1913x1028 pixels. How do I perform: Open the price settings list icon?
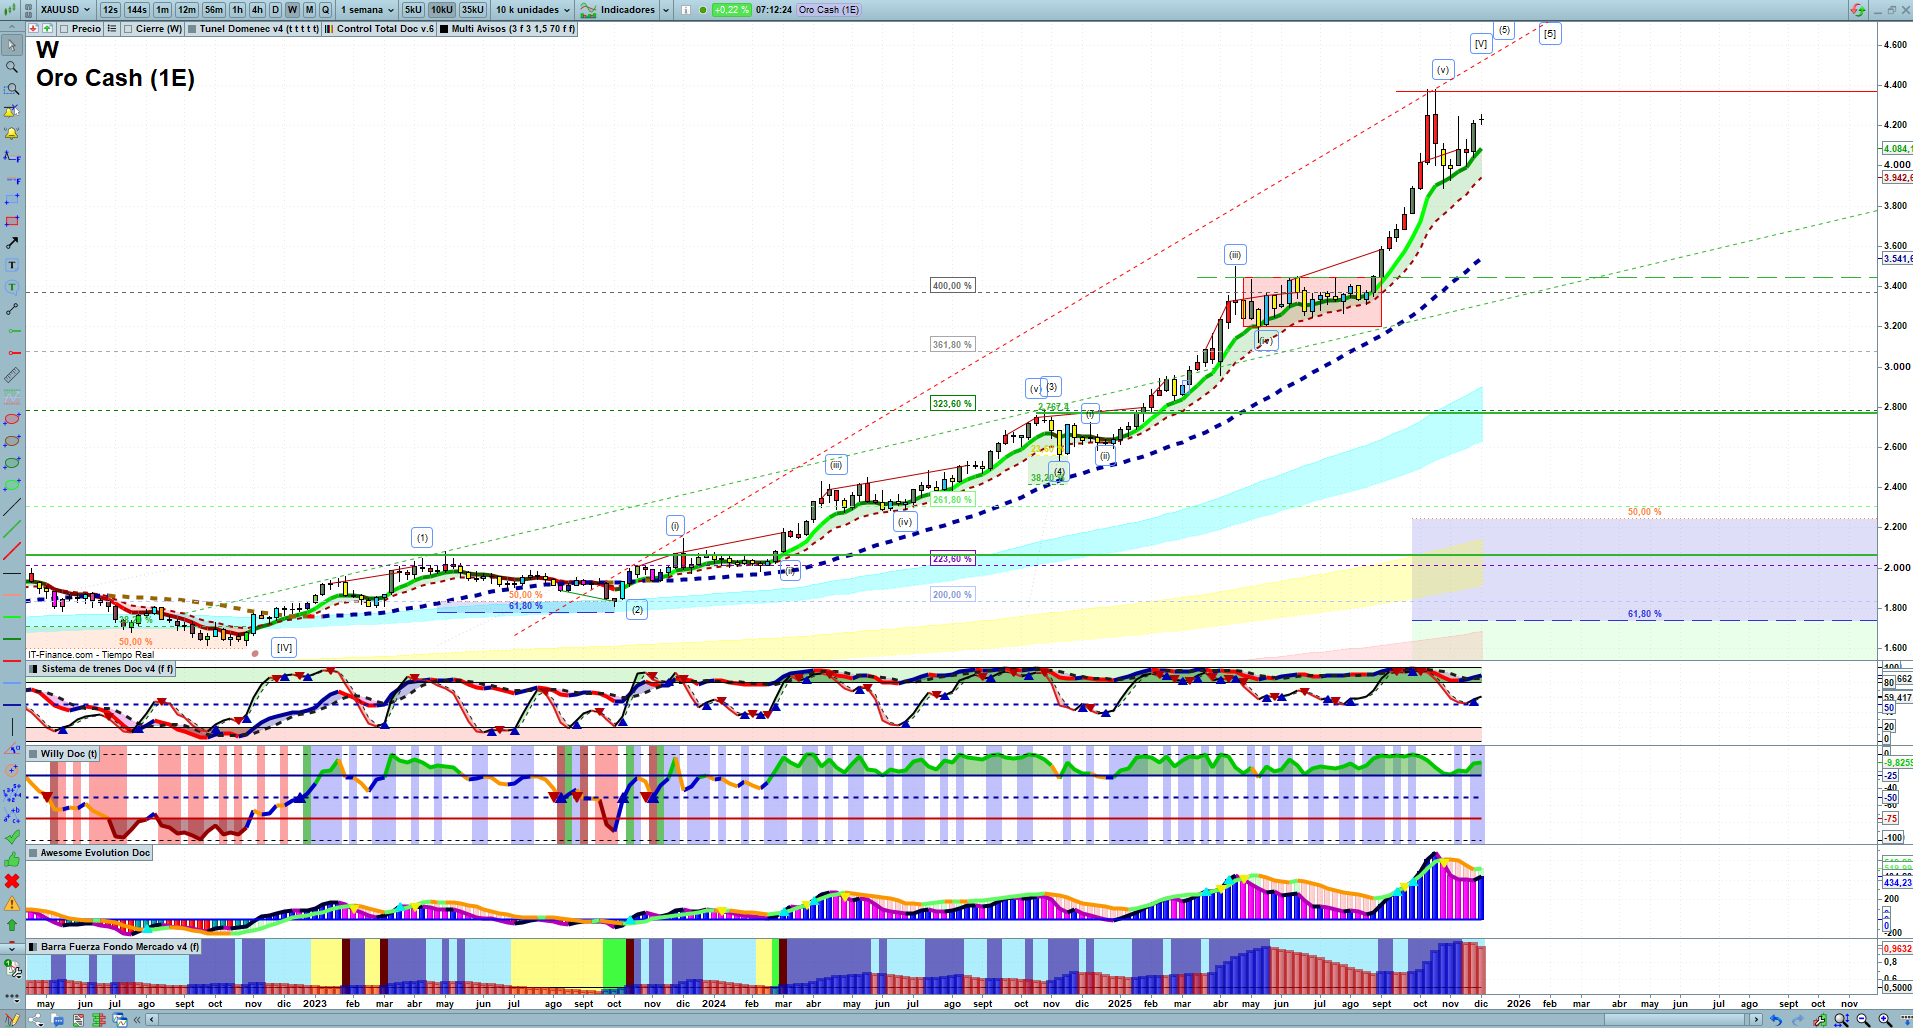(112, 29)
